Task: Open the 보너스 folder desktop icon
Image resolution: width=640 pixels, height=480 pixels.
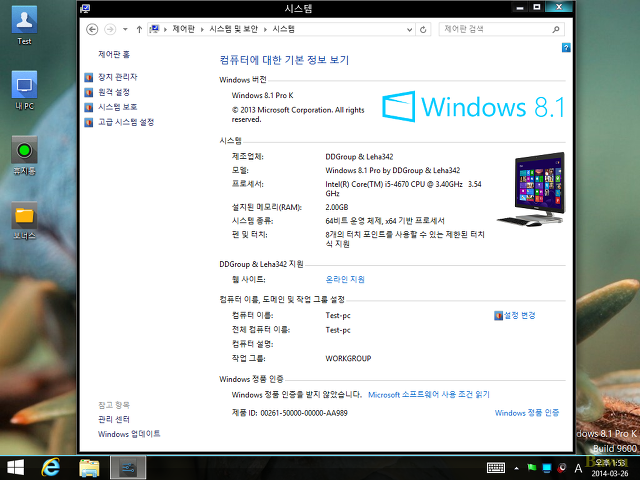Action: pyautogui.click(x=24, y=220)
